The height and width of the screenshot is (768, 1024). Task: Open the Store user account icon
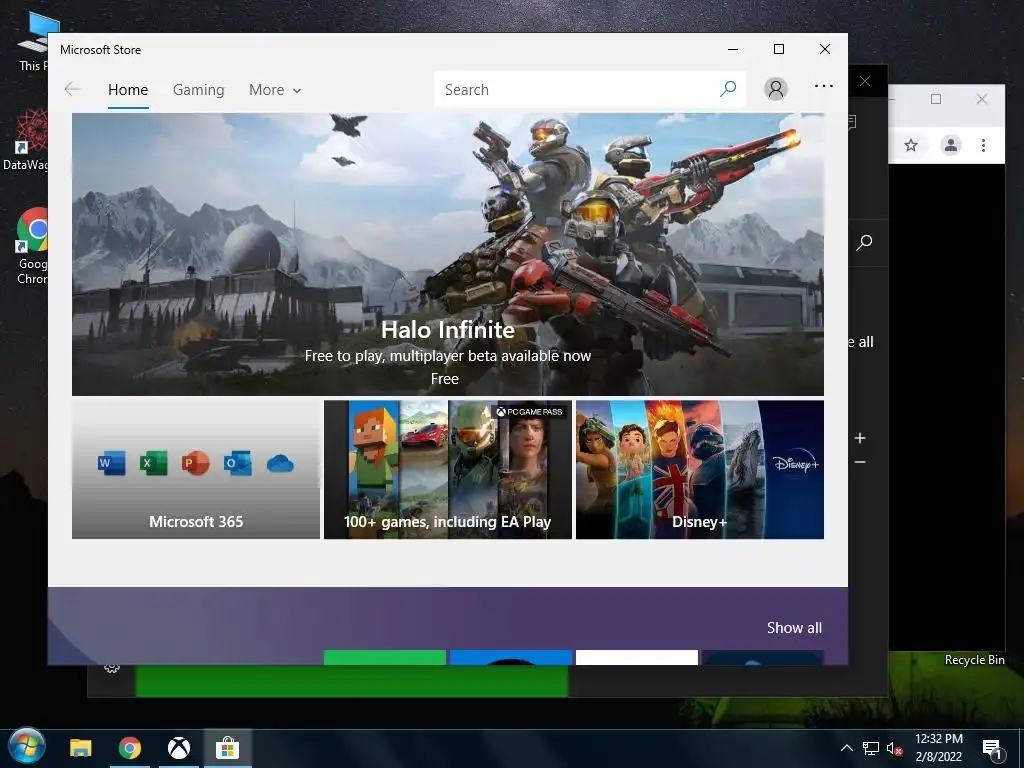[x=776, y=89]
